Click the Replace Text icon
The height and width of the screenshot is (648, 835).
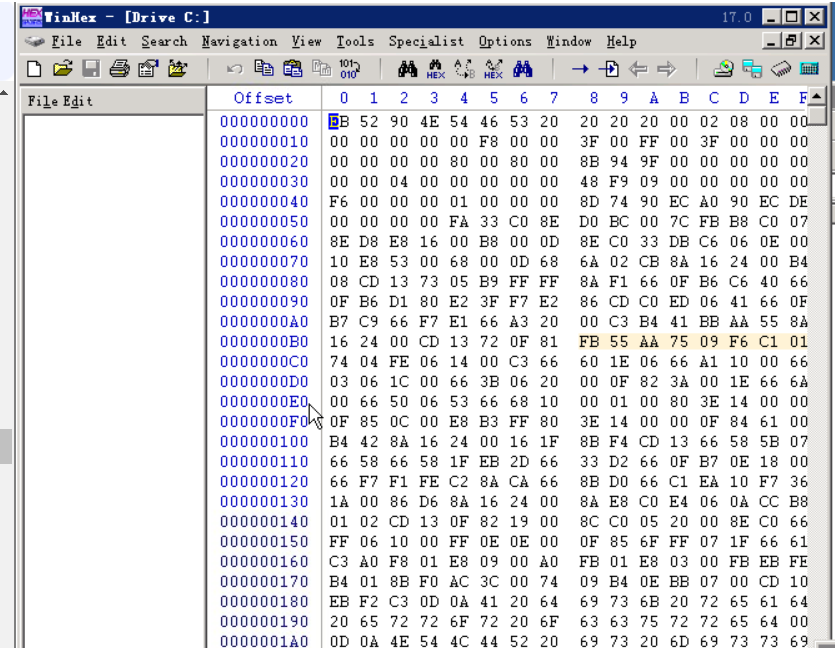pyautogui.click(x=464, y=69)
